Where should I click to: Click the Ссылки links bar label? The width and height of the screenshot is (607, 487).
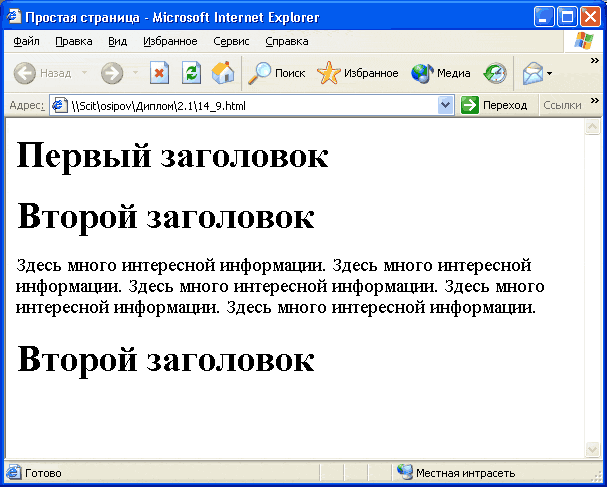point(562,105)
